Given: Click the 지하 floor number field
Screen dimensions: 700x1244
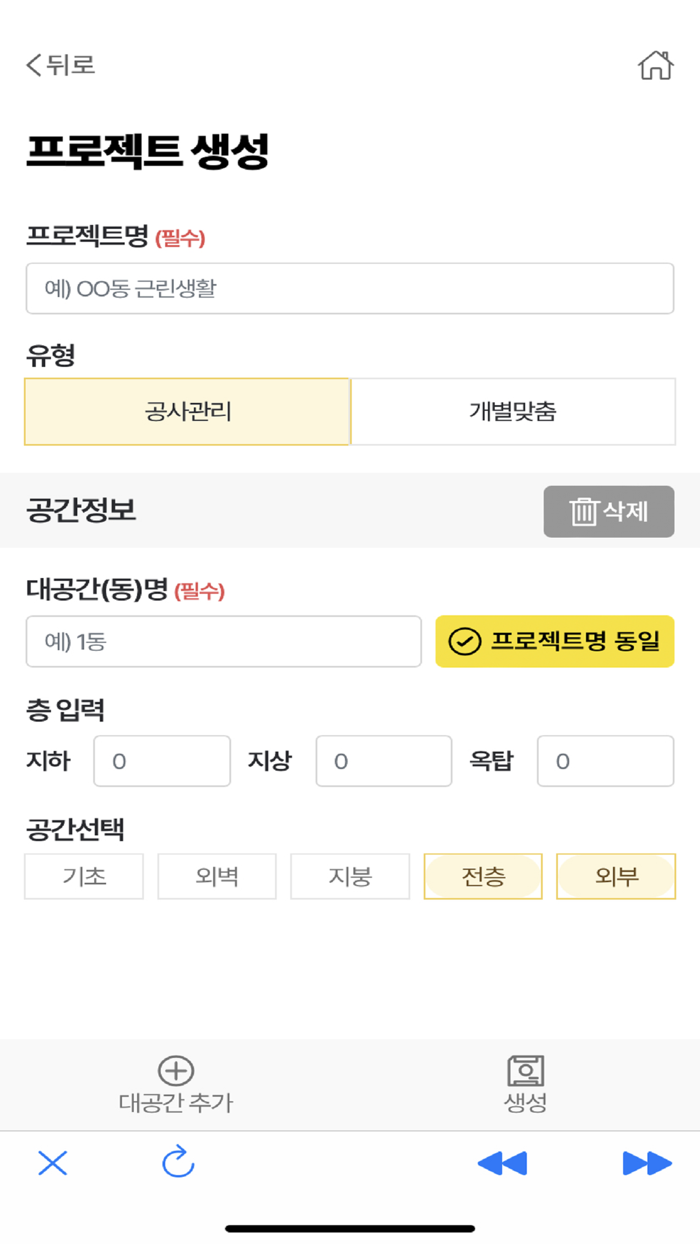Looking at the screenshot, I should coord(161,761).
